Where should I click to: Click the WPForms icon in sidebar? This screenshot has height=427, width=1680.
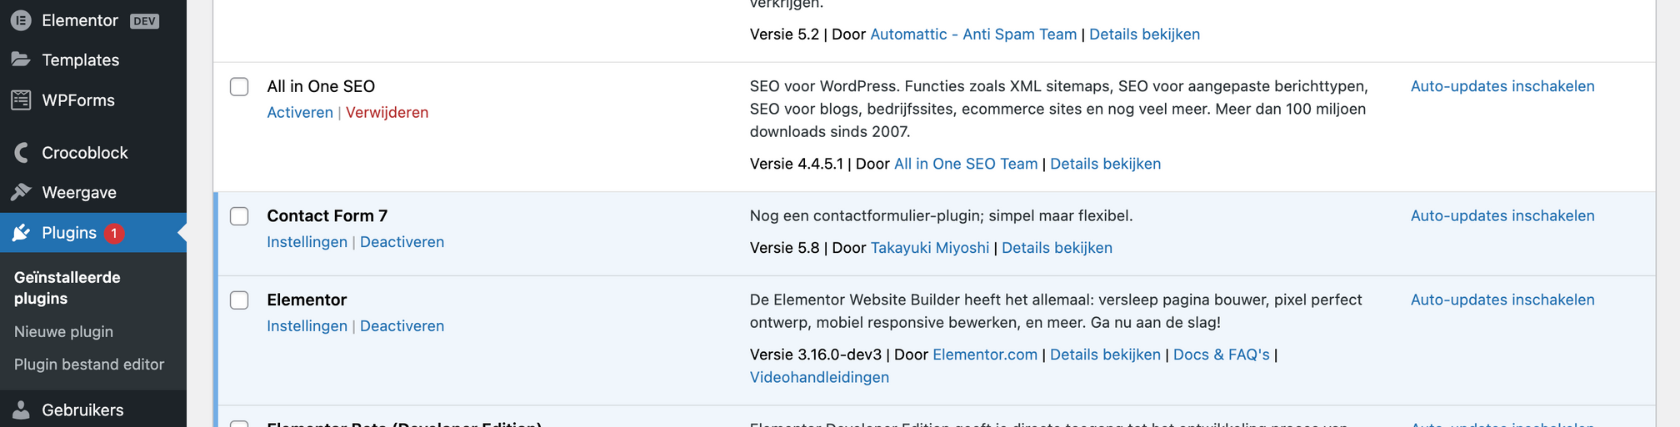tap(21, 100)
